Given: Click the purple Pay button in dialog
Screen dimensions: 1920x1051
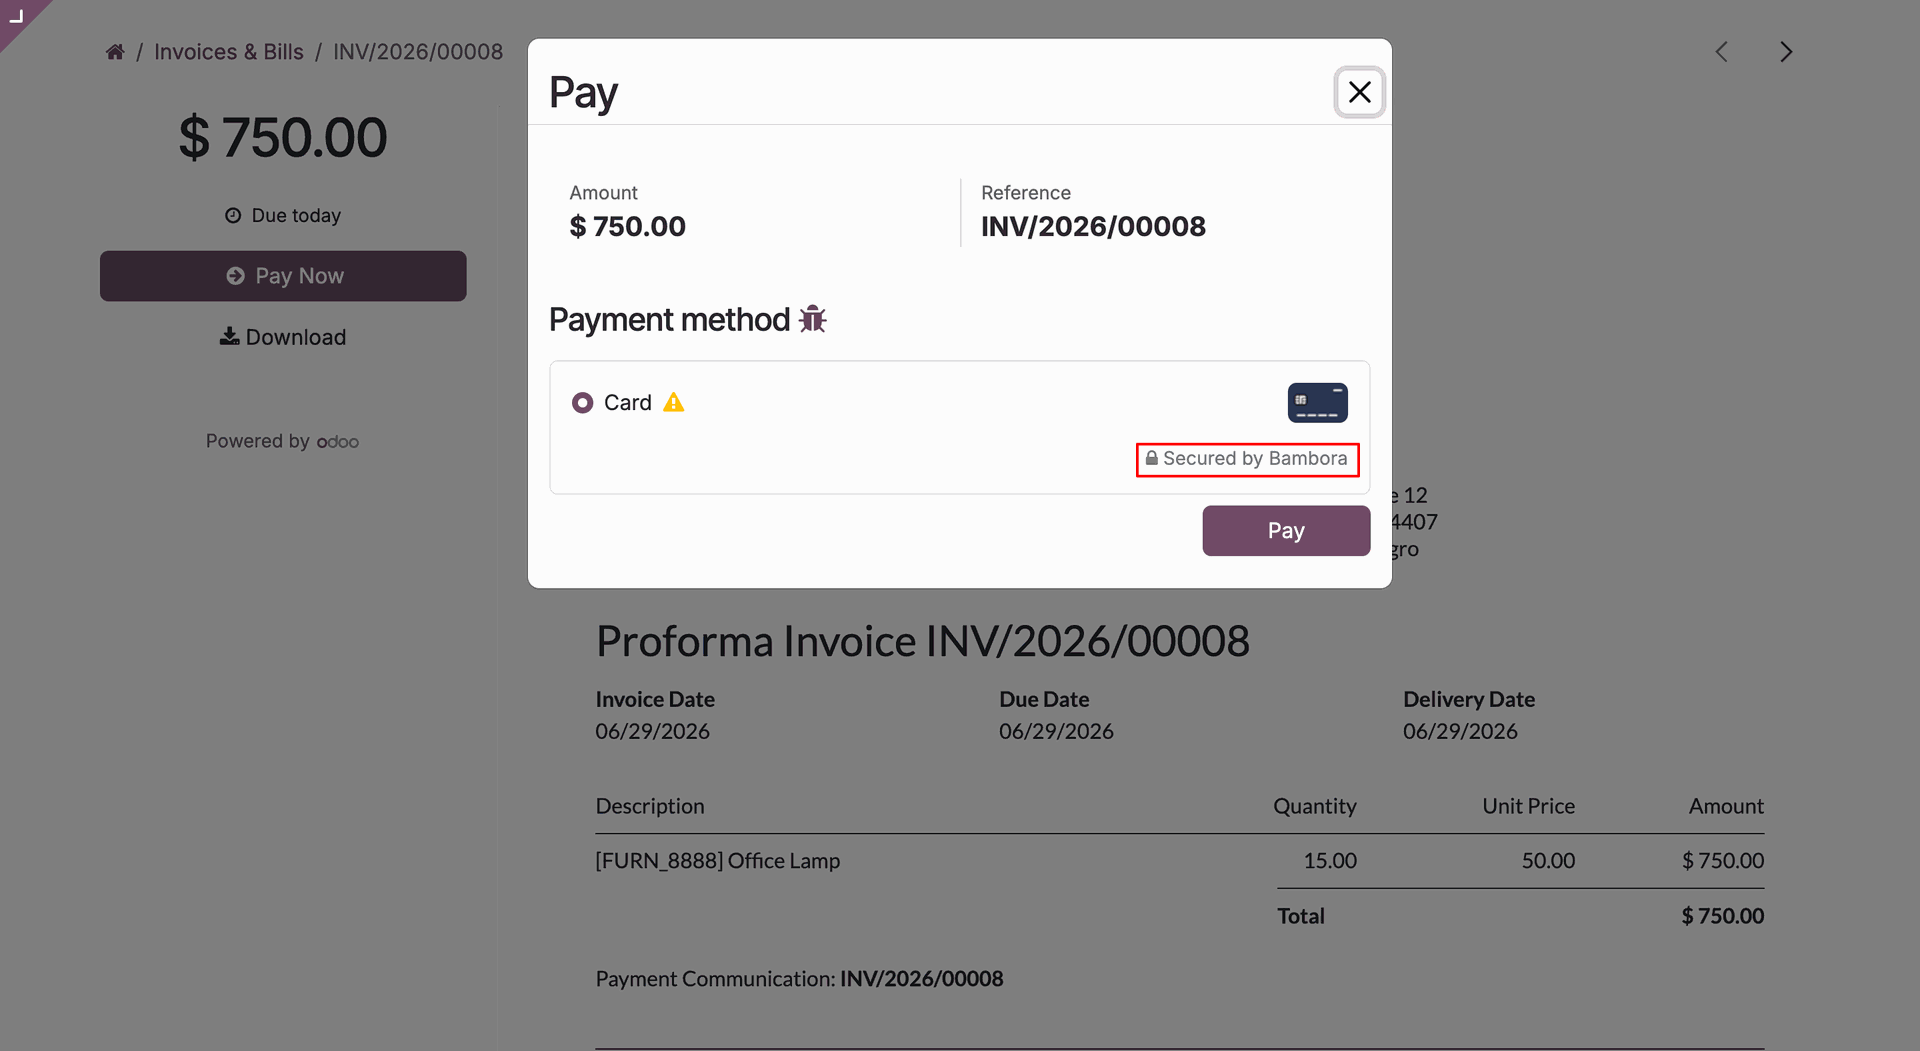Looking at the screenshot, I should 1286,530.
